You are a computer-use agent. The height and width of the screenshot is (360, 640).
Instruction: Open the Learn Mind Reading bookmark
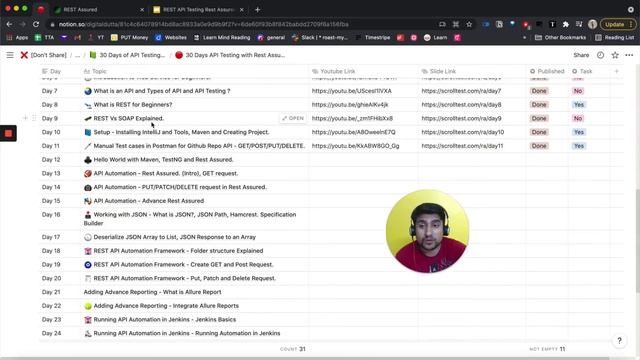(x=222, y=38)
